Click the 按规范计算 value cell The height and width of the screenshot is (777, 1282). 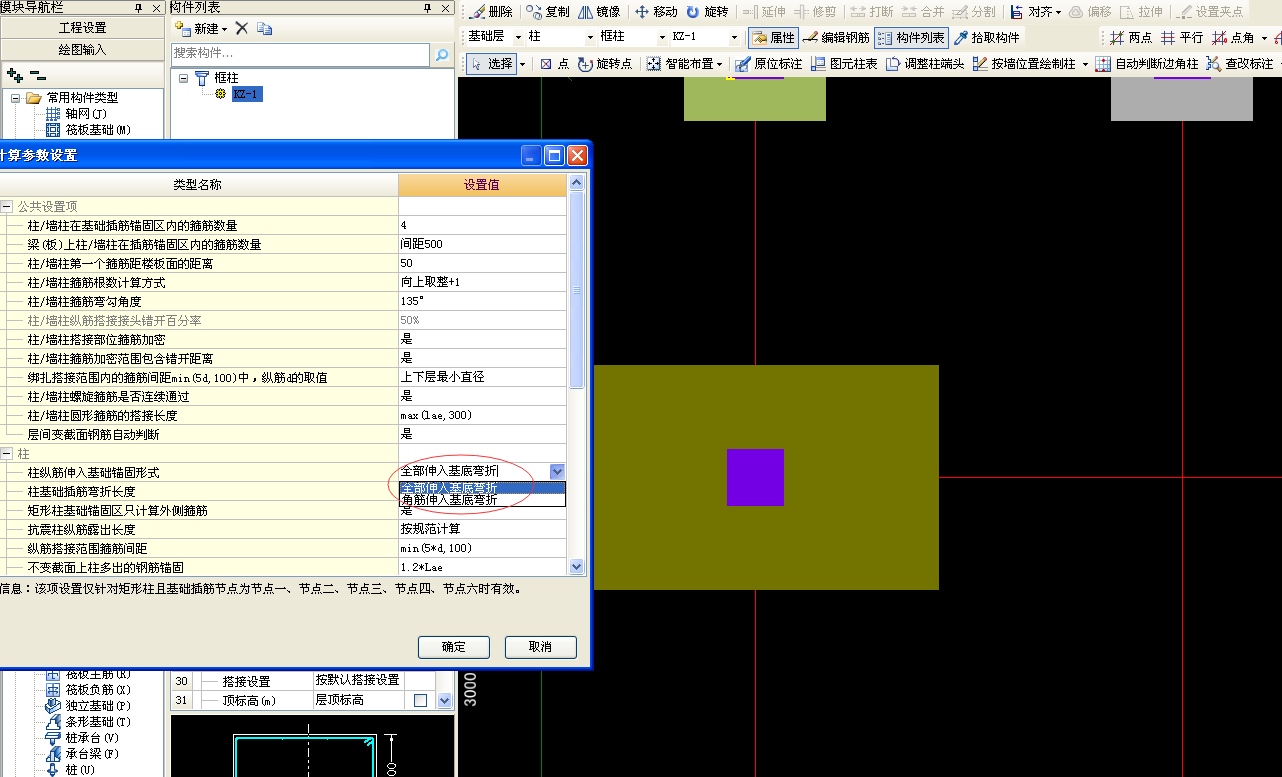pyautogui.click(x=482, y=529)
